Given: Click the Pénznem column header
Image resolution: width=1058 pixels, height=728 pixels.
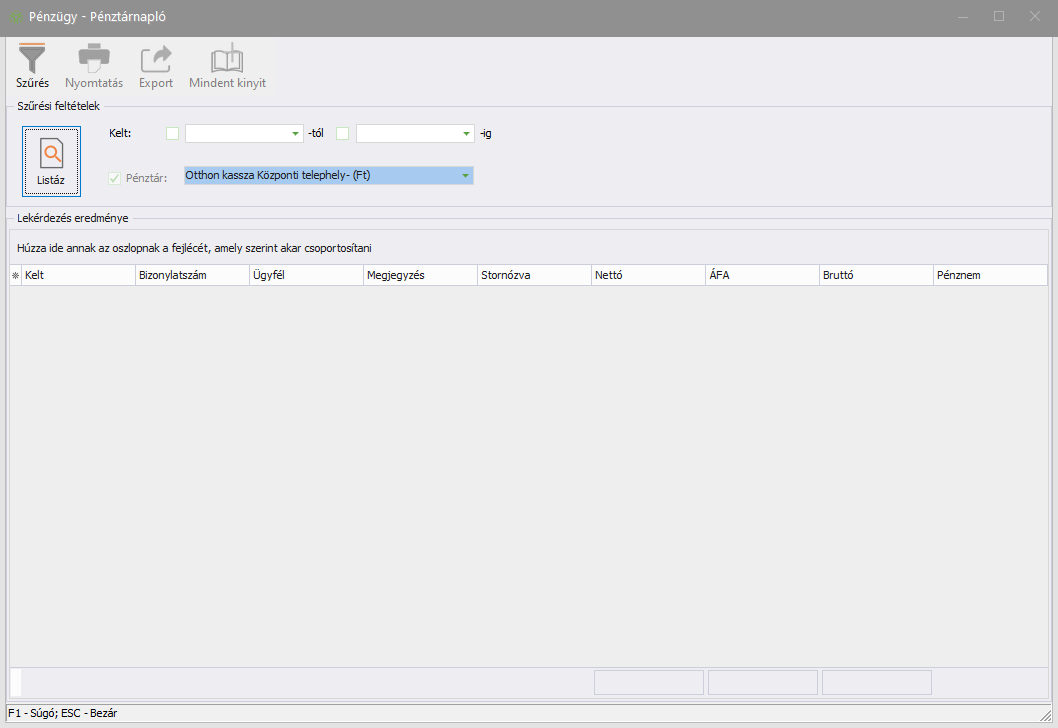Looking at the screenshot, I should point(976,275).
